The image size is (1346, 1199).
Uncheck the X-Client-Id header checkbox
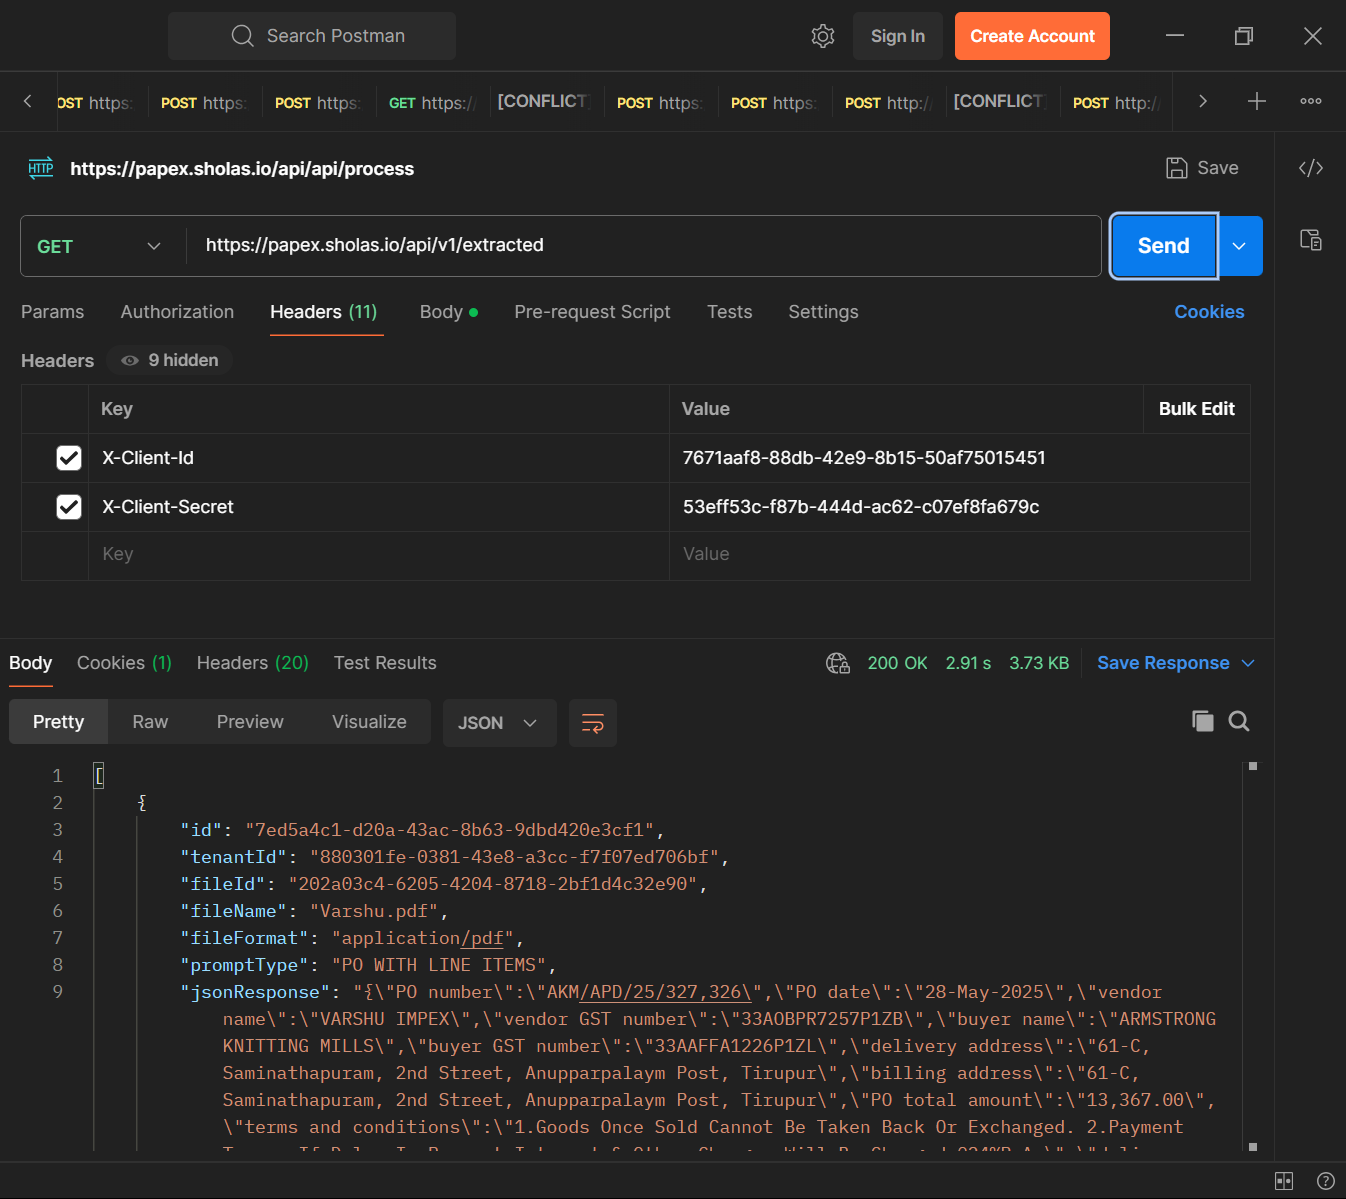pos(69,458)
